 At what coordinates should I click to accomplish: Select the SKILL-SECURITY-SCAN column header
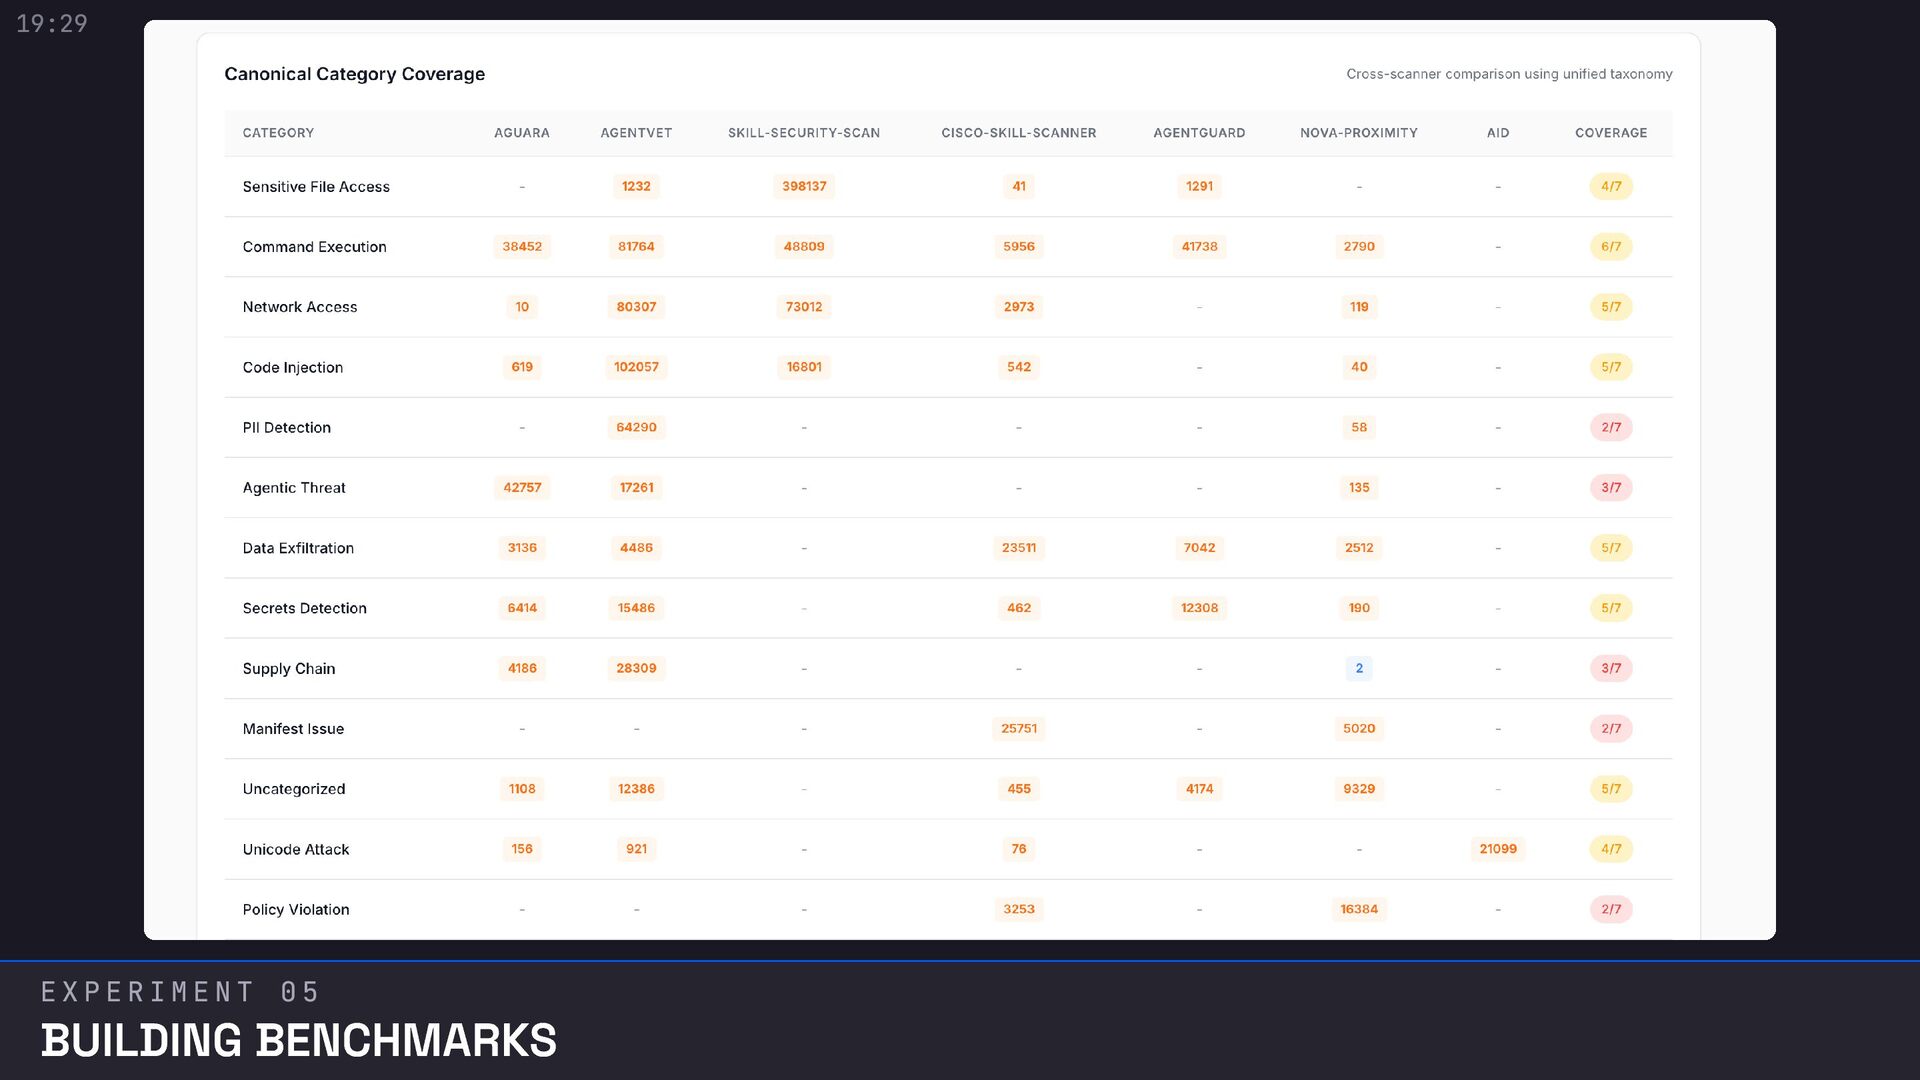click(x=803, y=133)
